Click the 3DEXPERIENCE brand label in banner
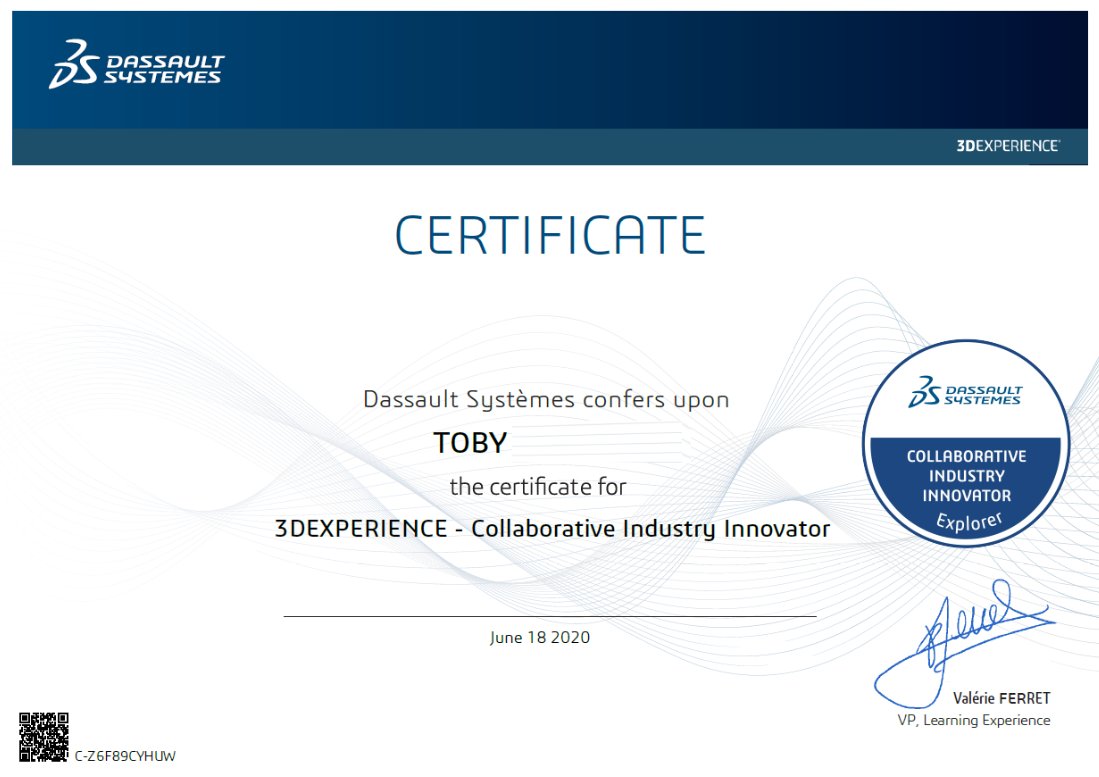 [x=1008, y=146]
